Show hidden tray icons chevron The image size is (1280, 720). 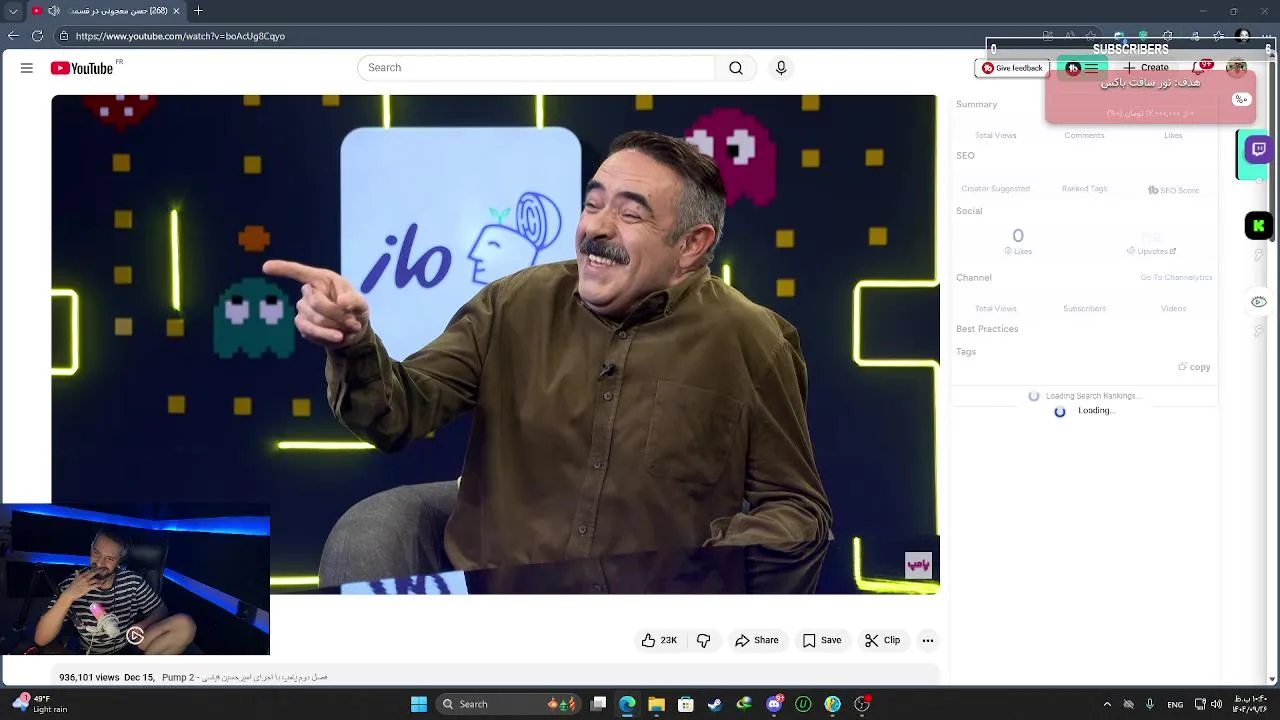[x=1107, y=704]
